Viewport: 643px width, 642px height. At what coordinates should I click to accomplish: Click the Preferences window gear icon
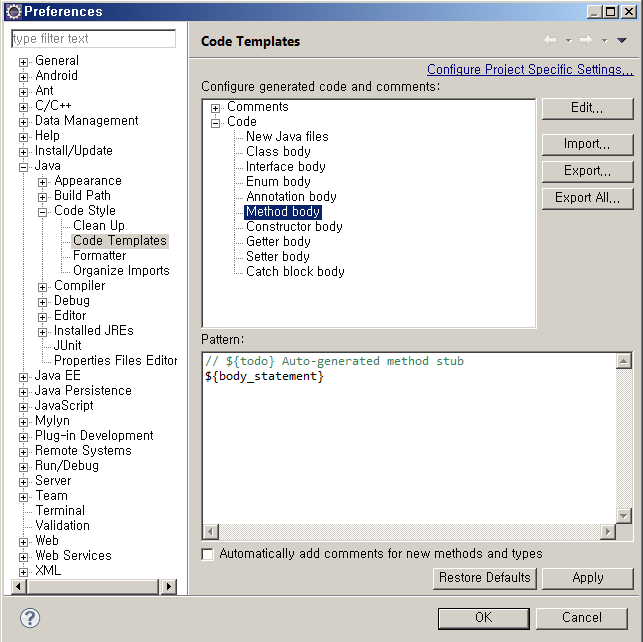coord(14,11)
